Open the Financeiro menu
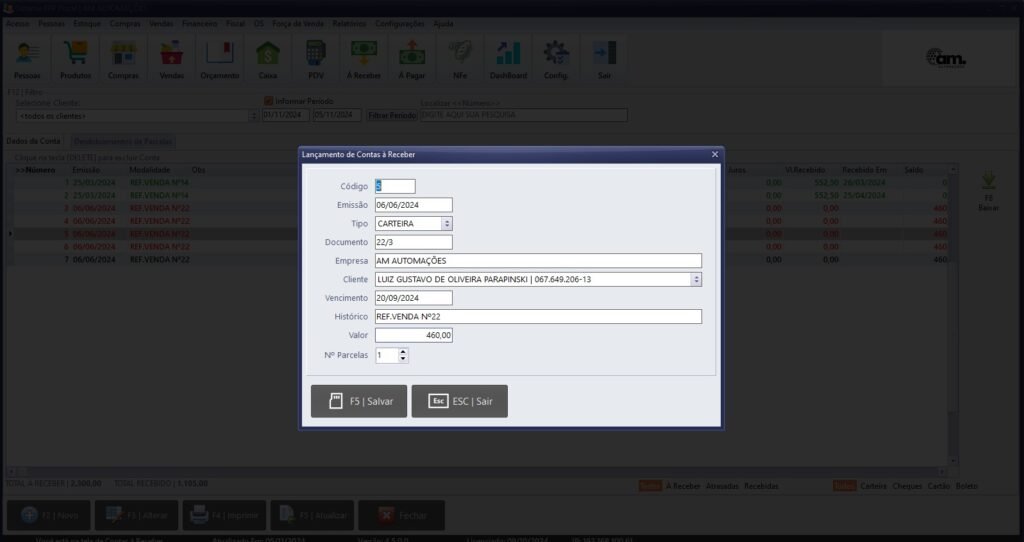Screen dimensions: 1024x542 click(199, 23)
